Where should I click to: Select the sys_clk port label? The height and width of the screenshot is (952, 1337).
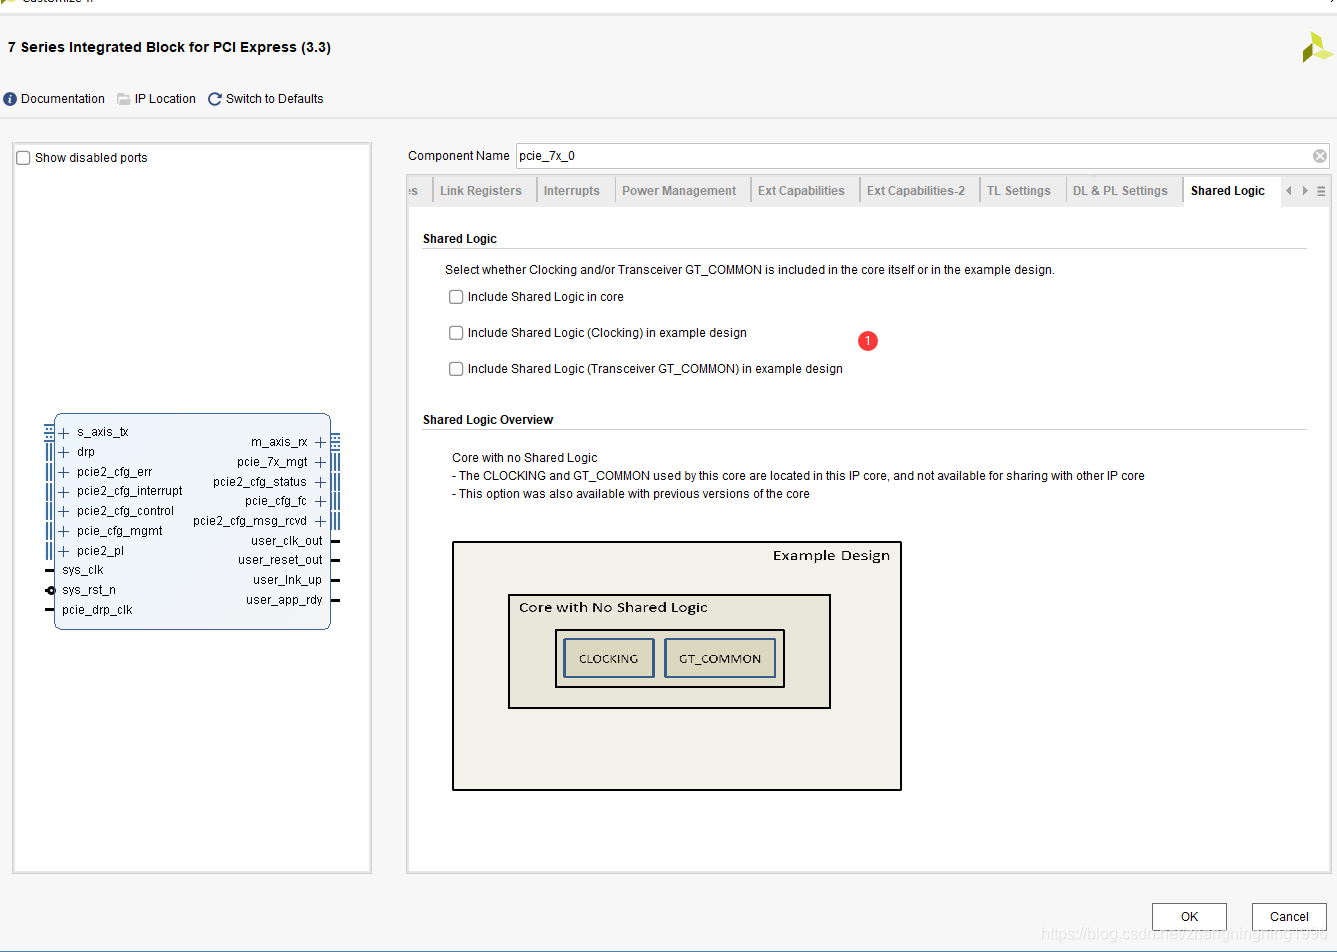coord(83,570)
